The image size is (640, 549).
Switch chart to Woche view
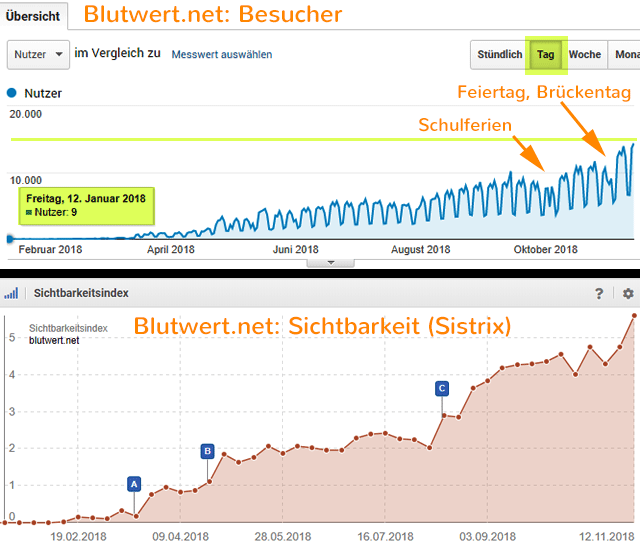pos(585,55)
